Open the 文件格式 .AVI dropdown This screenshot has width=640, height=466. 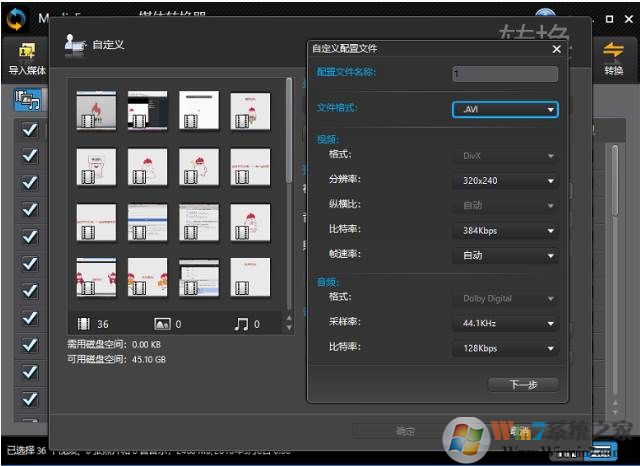(x=505, y=109)
